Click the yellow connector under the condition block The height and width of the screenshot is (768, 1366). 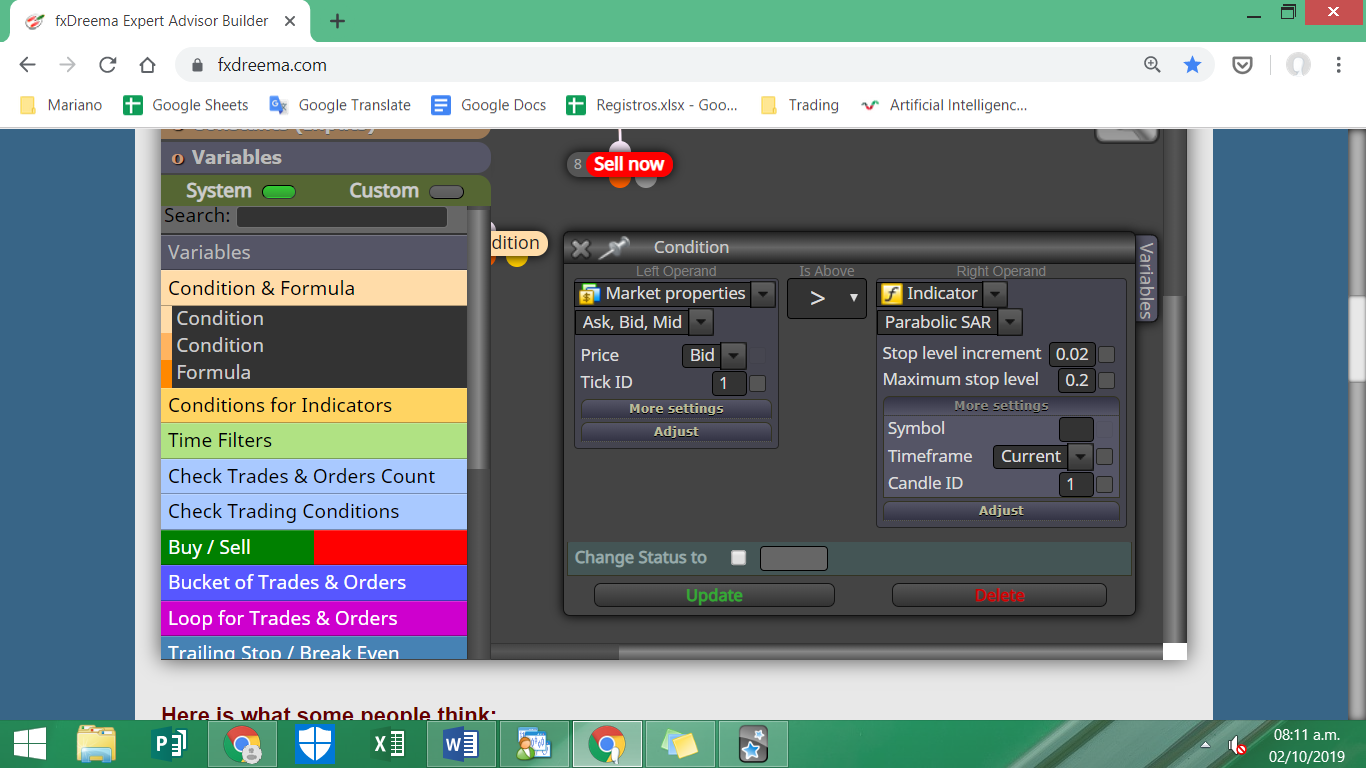click(516, 260)
